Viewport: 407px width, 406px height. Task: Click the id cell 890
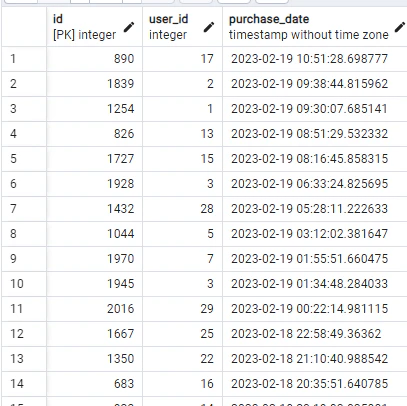(94, 59)
